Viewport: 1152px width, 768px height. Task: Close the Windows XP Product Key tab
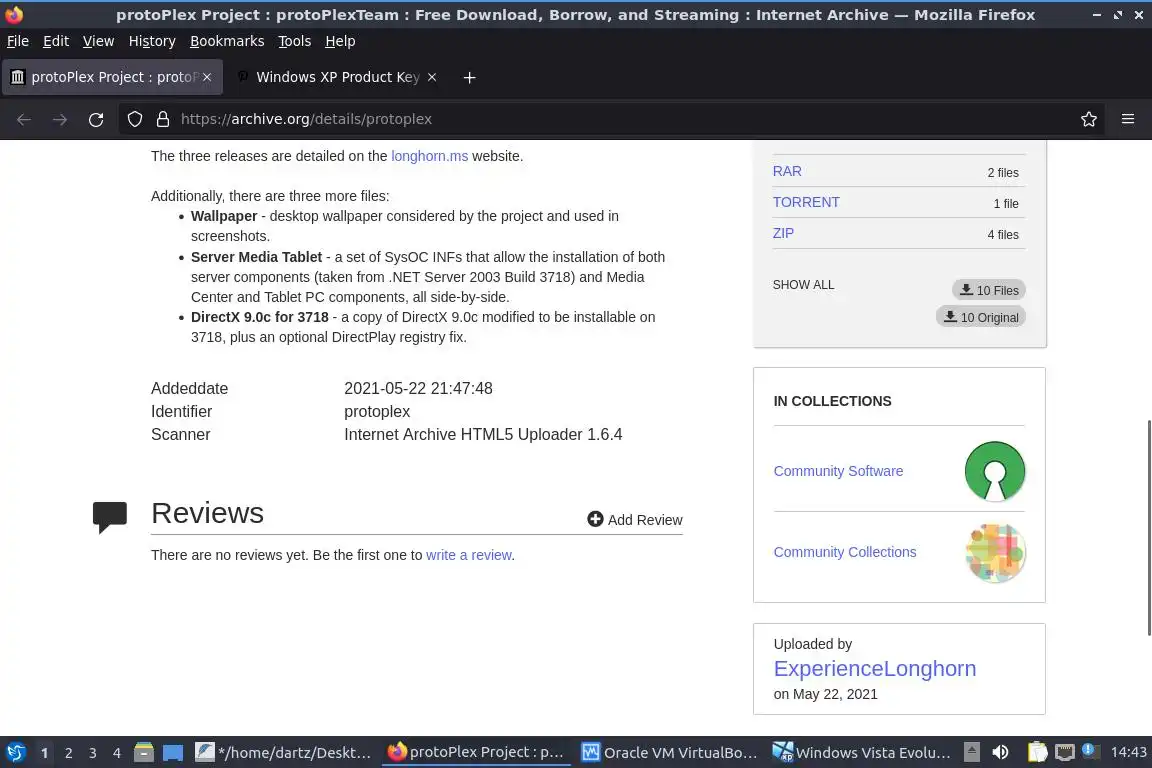(432, 77)
